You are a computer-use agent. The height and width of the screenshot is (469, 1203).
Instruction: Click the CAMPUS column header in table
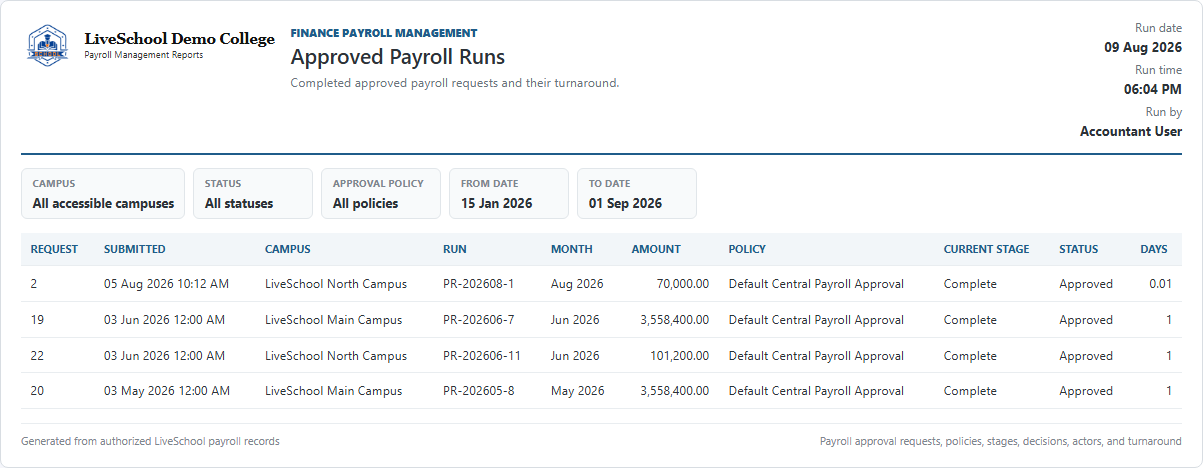tap(288, 249)
